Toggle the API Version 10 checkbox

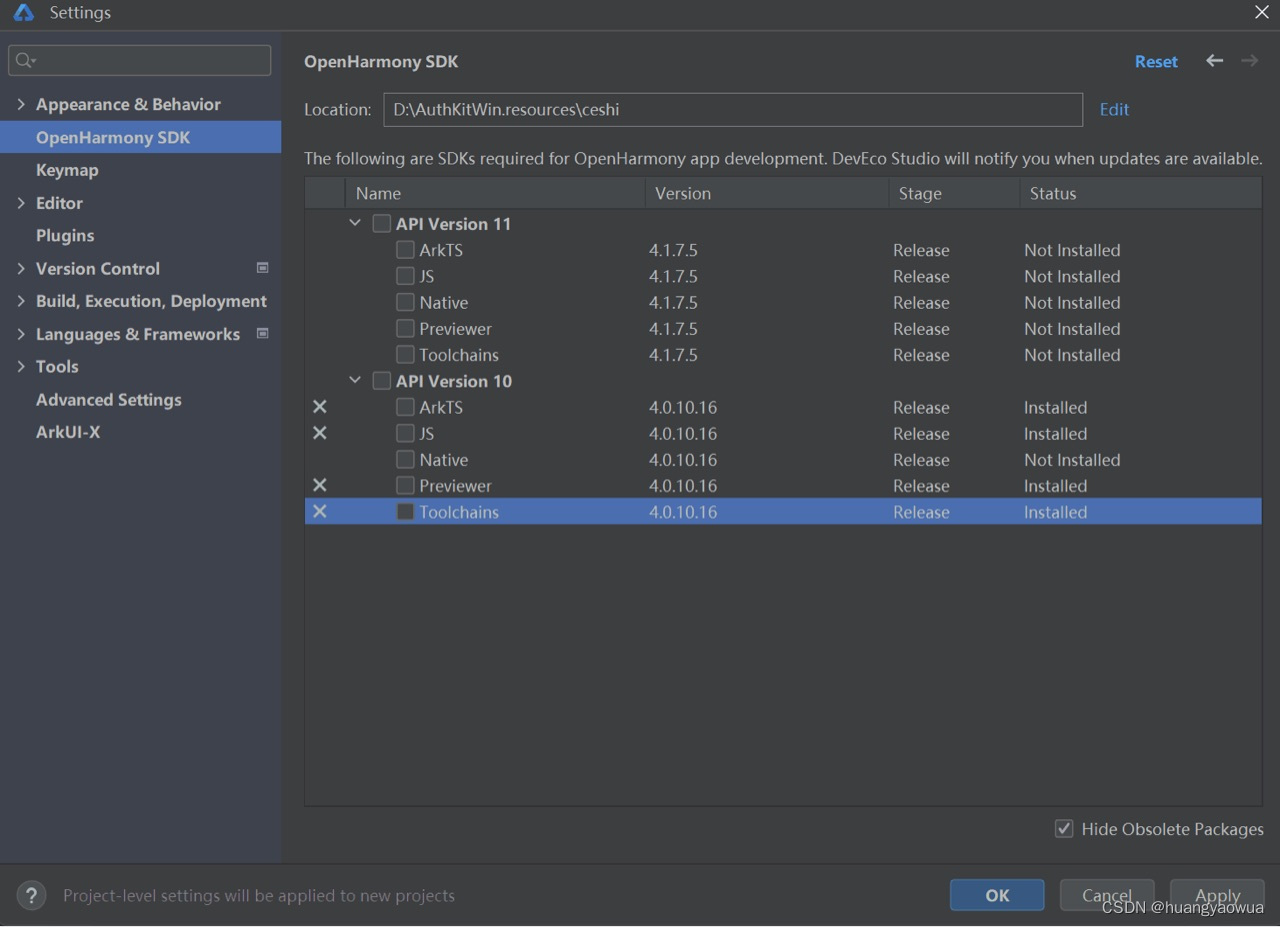[381, 381]
